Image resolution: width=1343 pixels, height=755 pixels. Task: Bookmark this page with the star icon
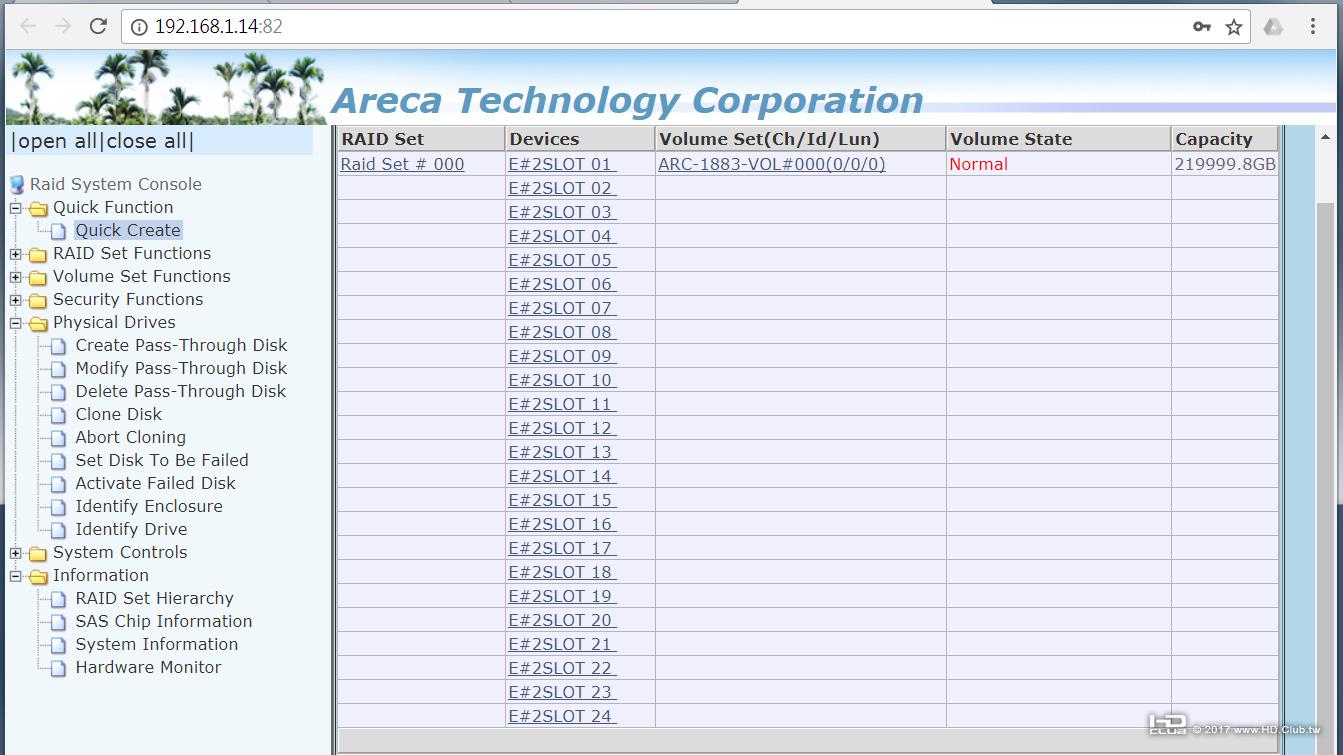click(x=1234, y=27)
